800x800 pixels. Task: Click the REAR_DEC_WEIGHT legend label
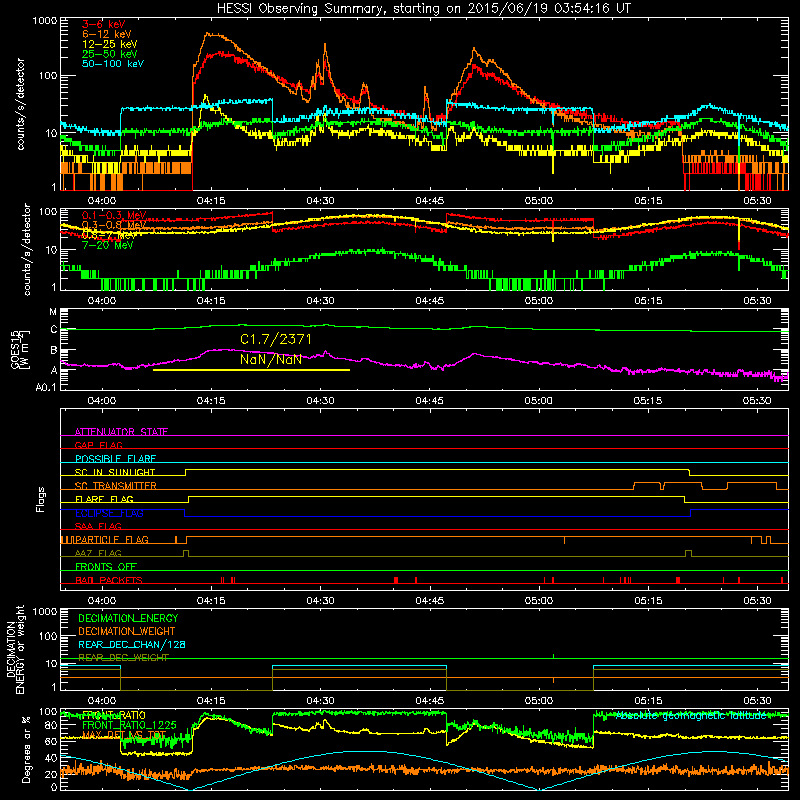[x=123, y=658]
